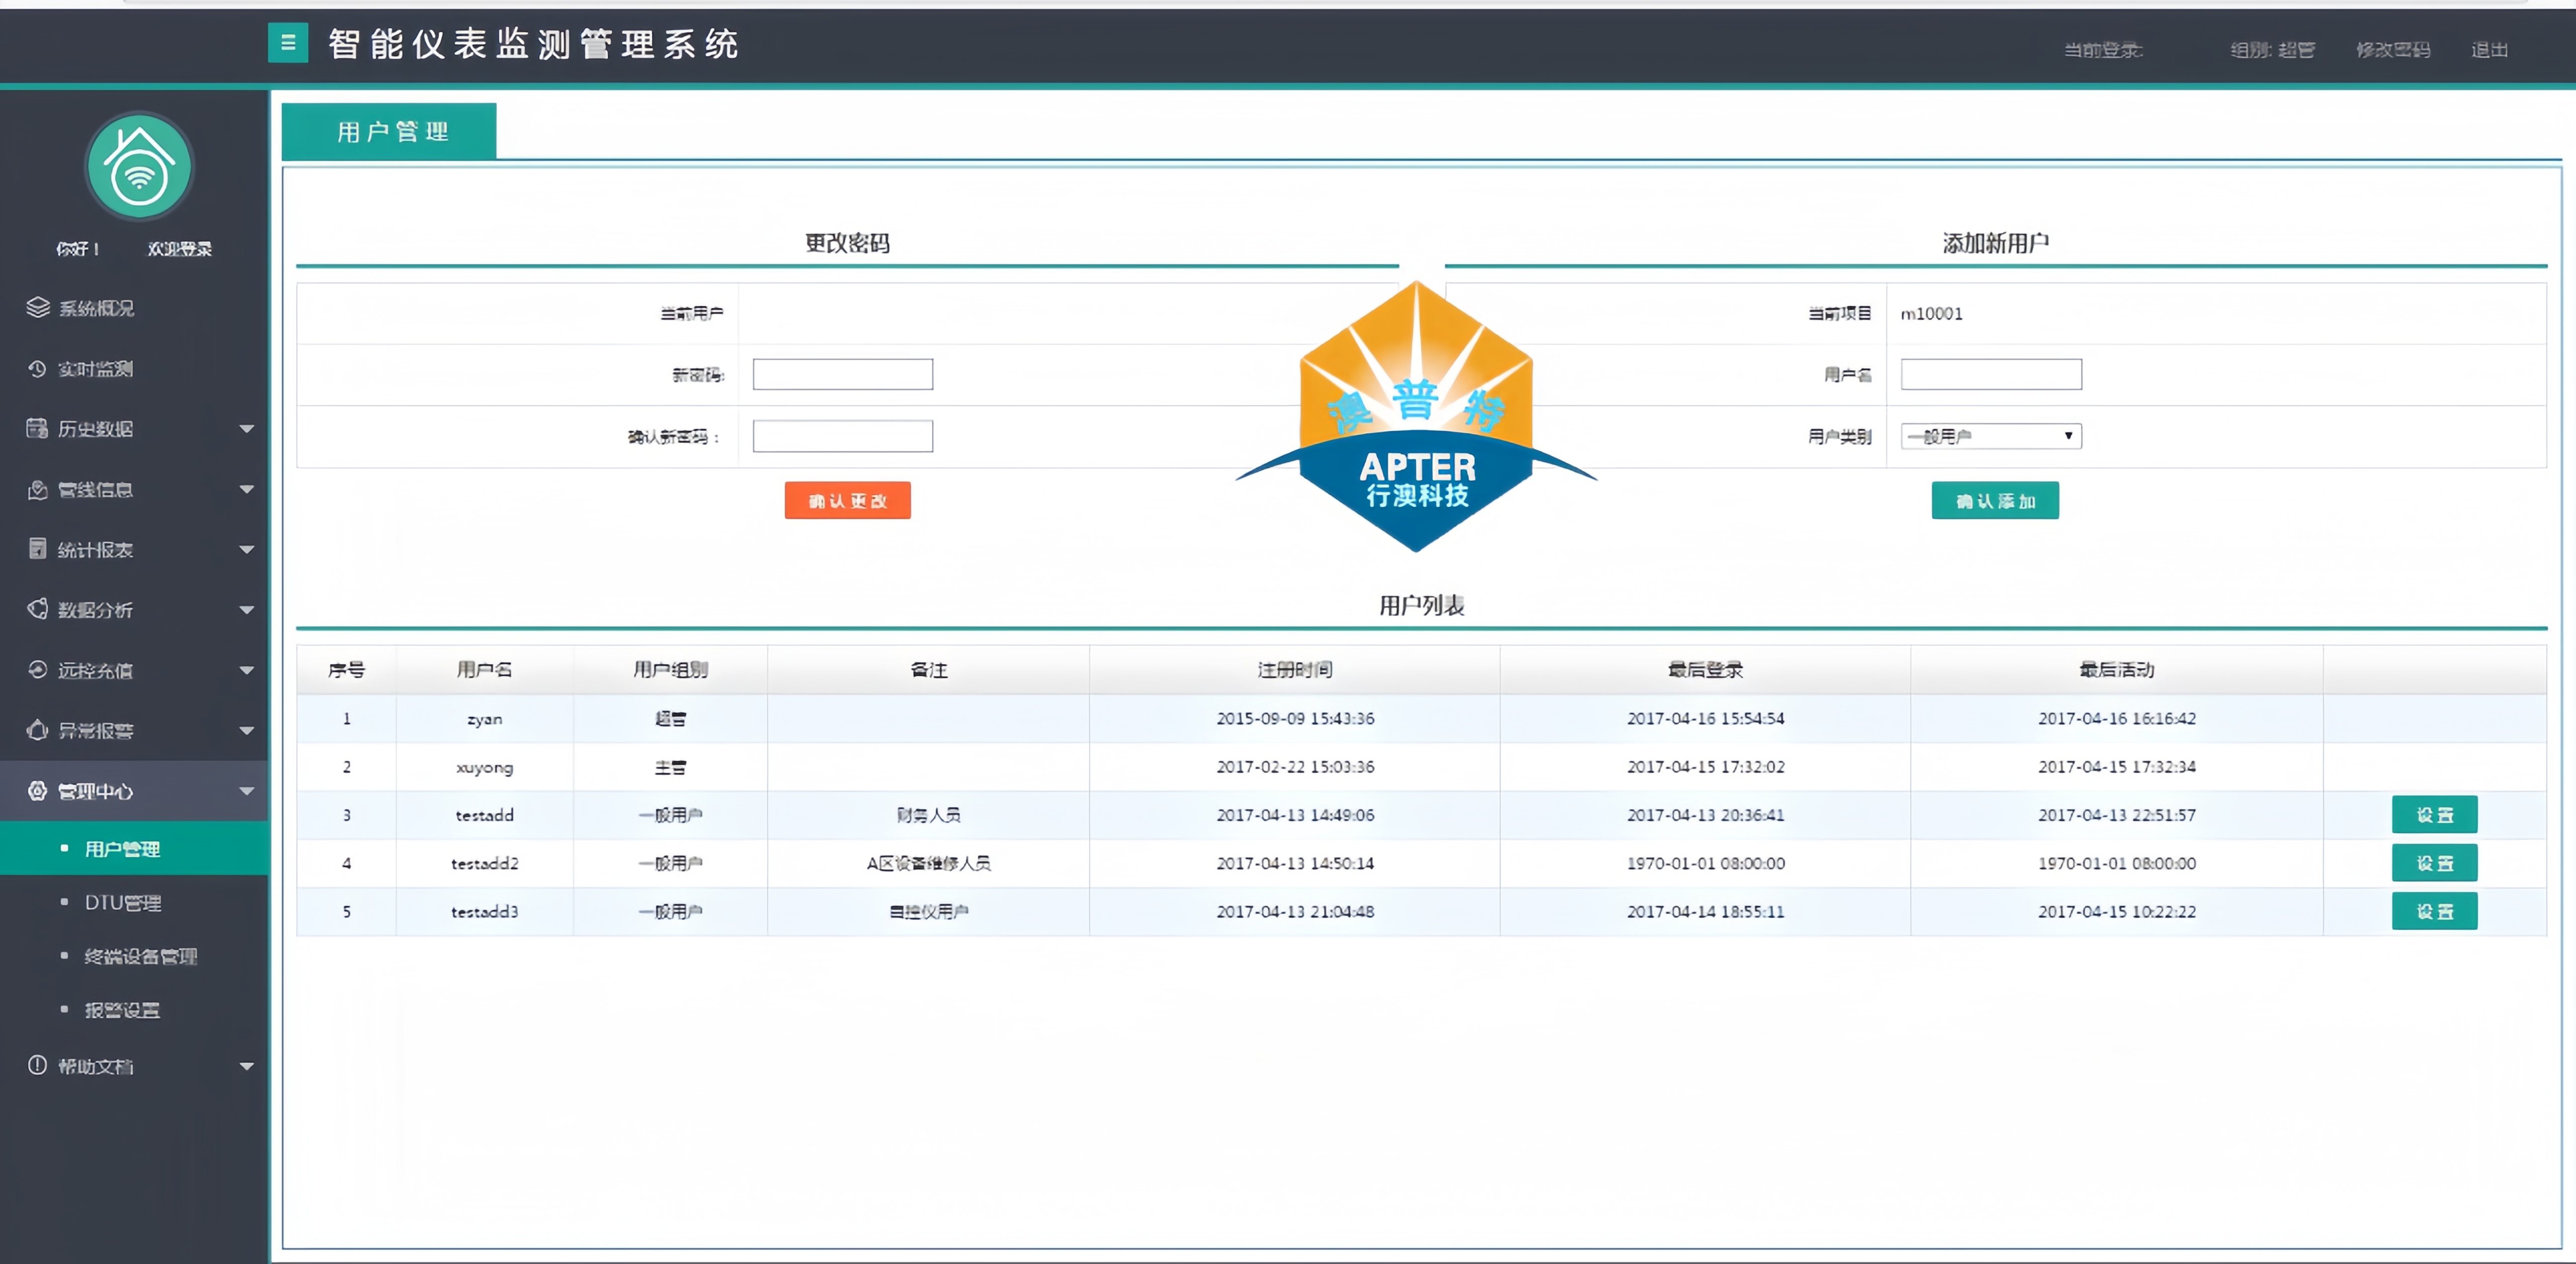
Task: Focus the 用户名 input field
Action: (x=1990, y=374)
